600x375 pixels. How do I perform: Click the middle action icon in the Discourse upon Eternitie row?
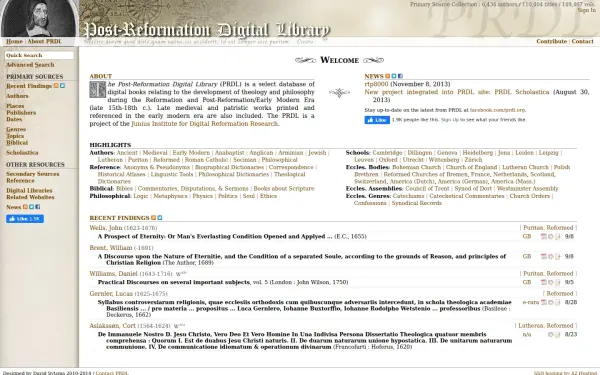coord(551,256)
